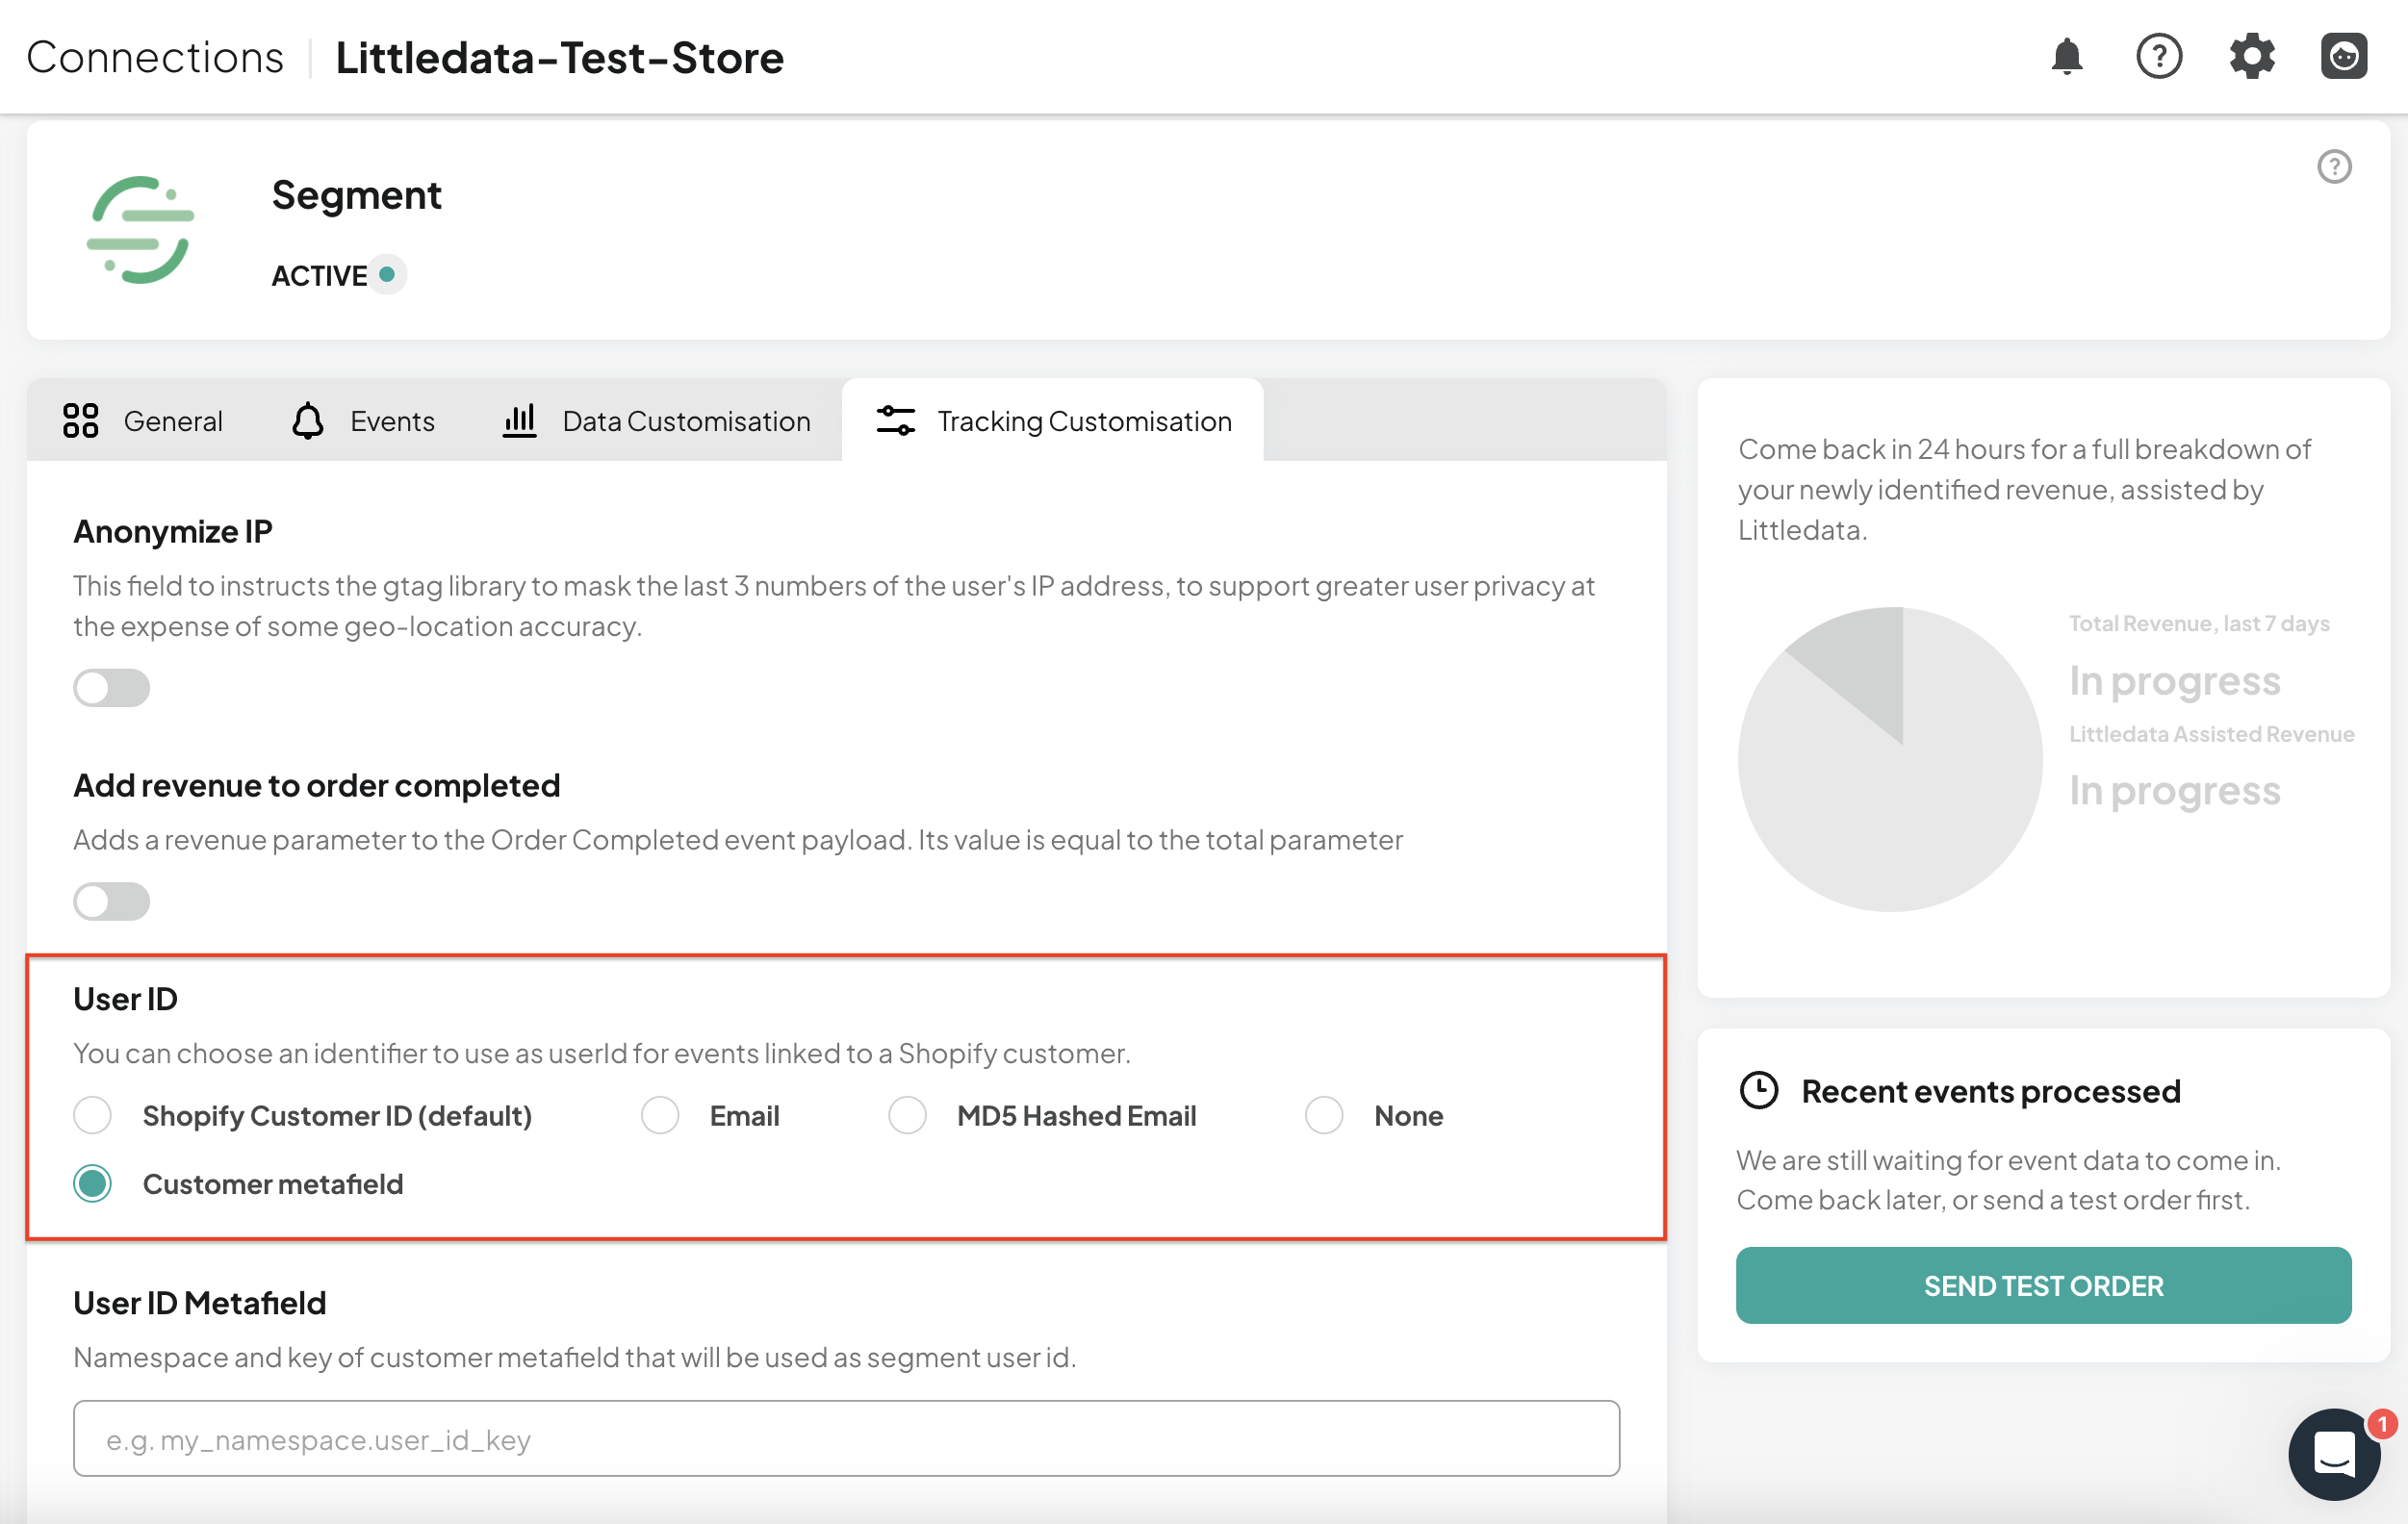The height and width of the screenshot is (1524, 2408).
Task: Switch to the Data Customisation tab
Action: (x=656, y=421)
